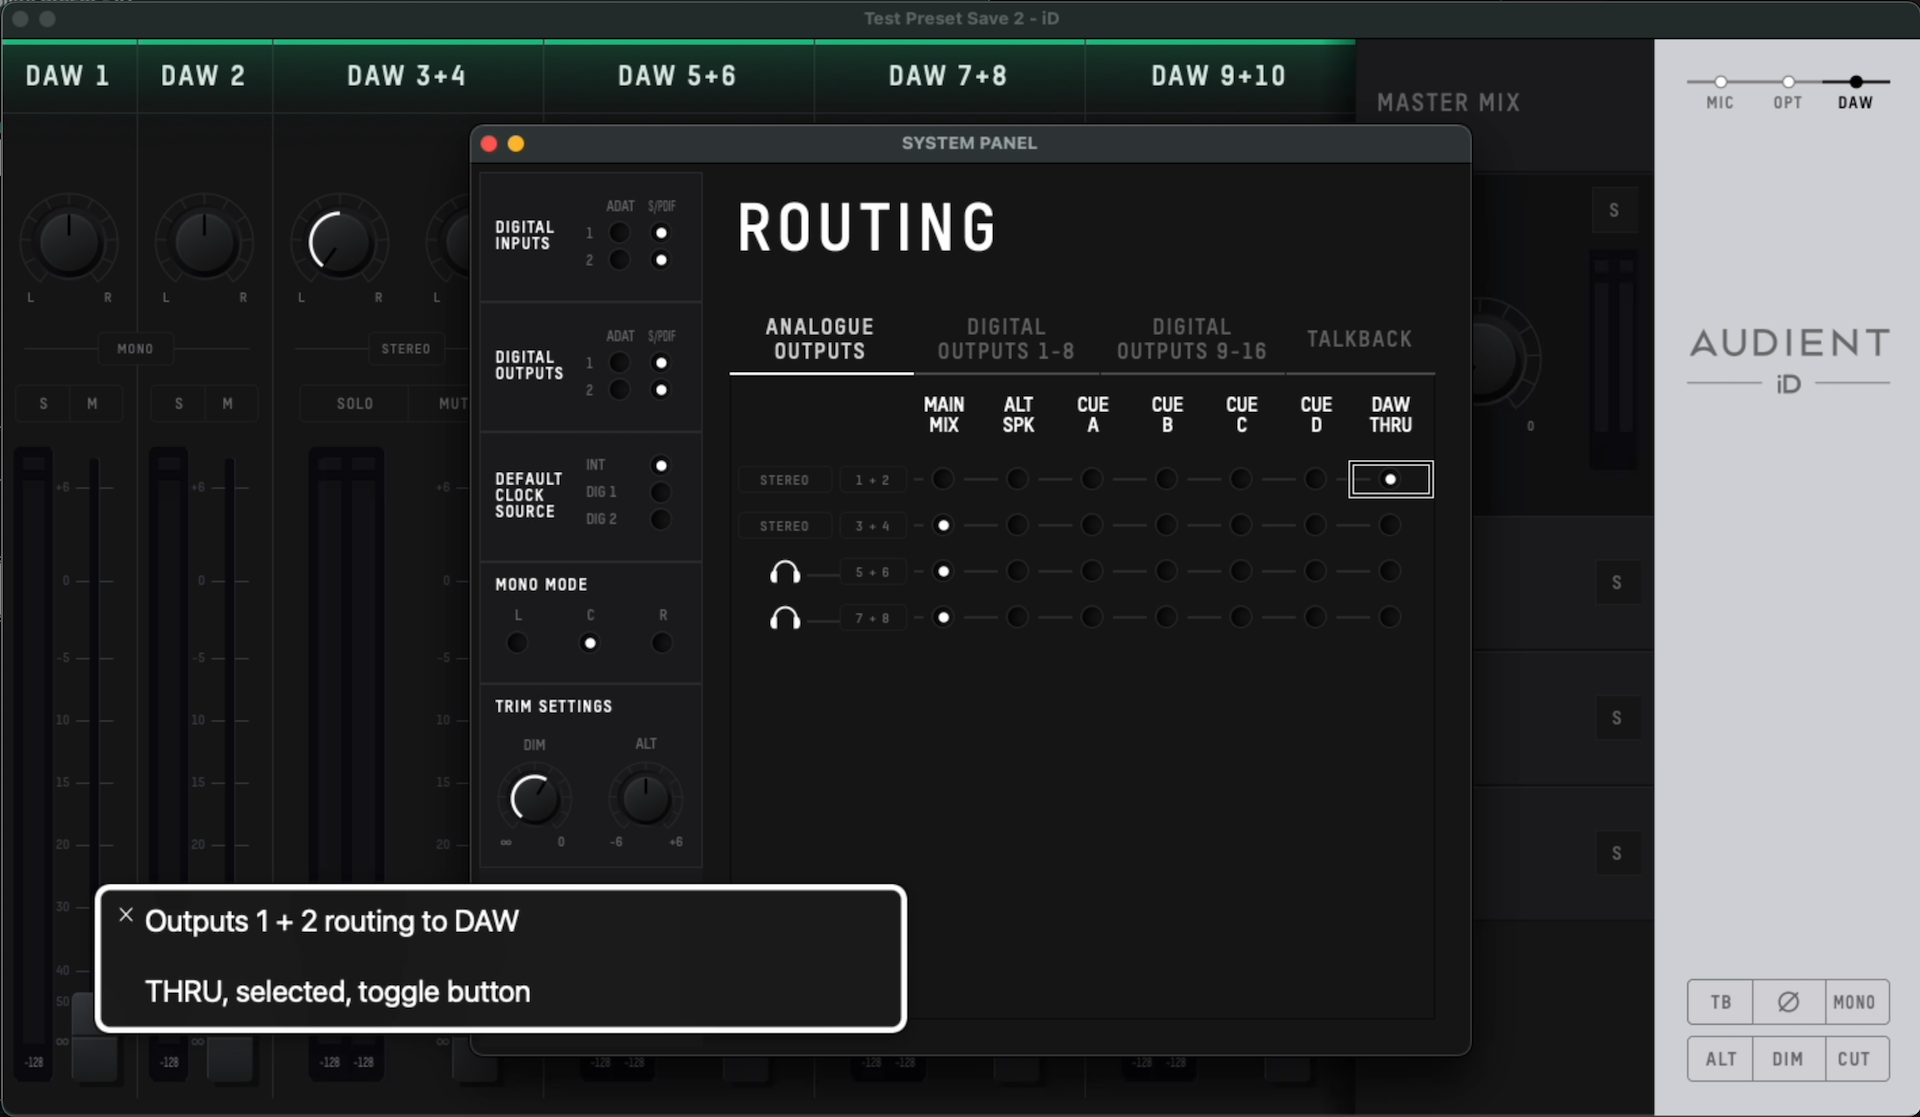Click the headphone icon for outputs 5+6
This screenshot has height=1117, width=1920.
pyautogui.click(x=785, y=572)
